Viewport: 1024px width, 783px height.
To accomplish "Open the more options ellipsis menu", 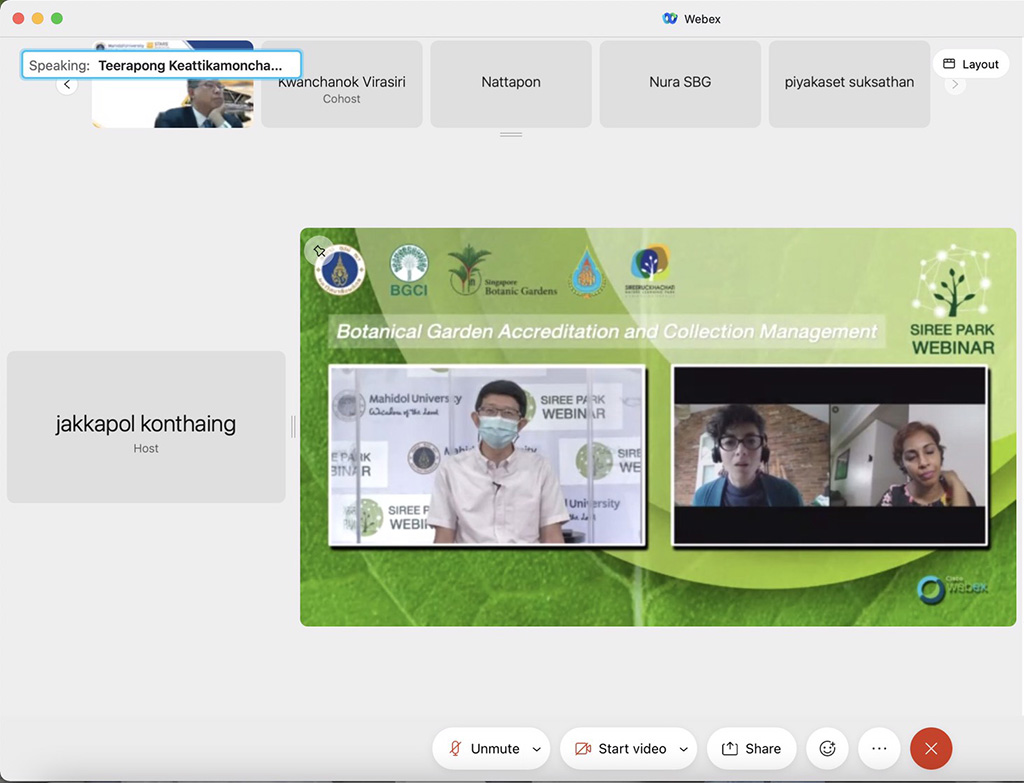I will point(879,748).
